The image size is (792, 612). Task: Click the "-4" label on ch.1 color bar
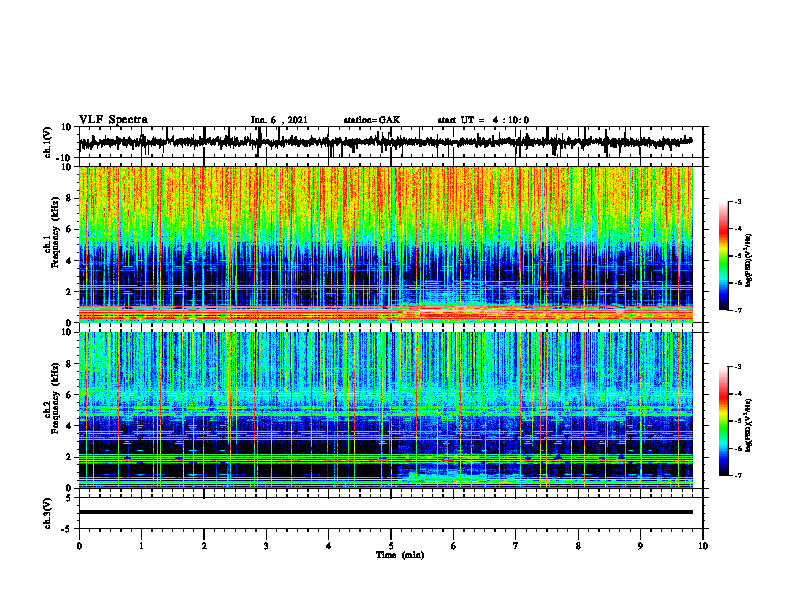(x=738, y=229)
